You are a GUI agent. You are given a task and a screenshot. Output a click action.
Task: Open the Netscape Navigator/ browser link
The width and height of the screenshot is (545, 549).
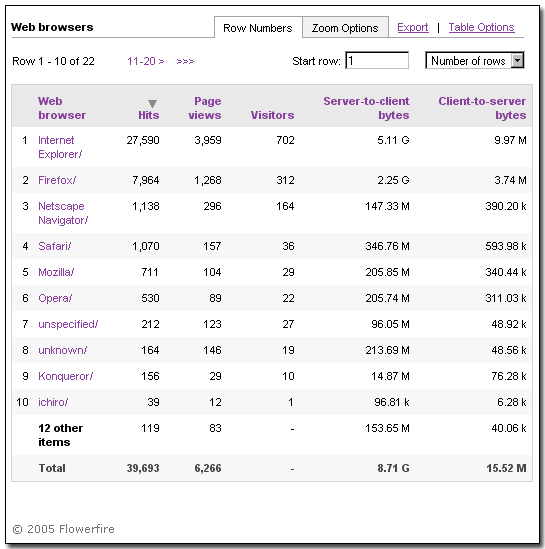click(x=63, y=213)
